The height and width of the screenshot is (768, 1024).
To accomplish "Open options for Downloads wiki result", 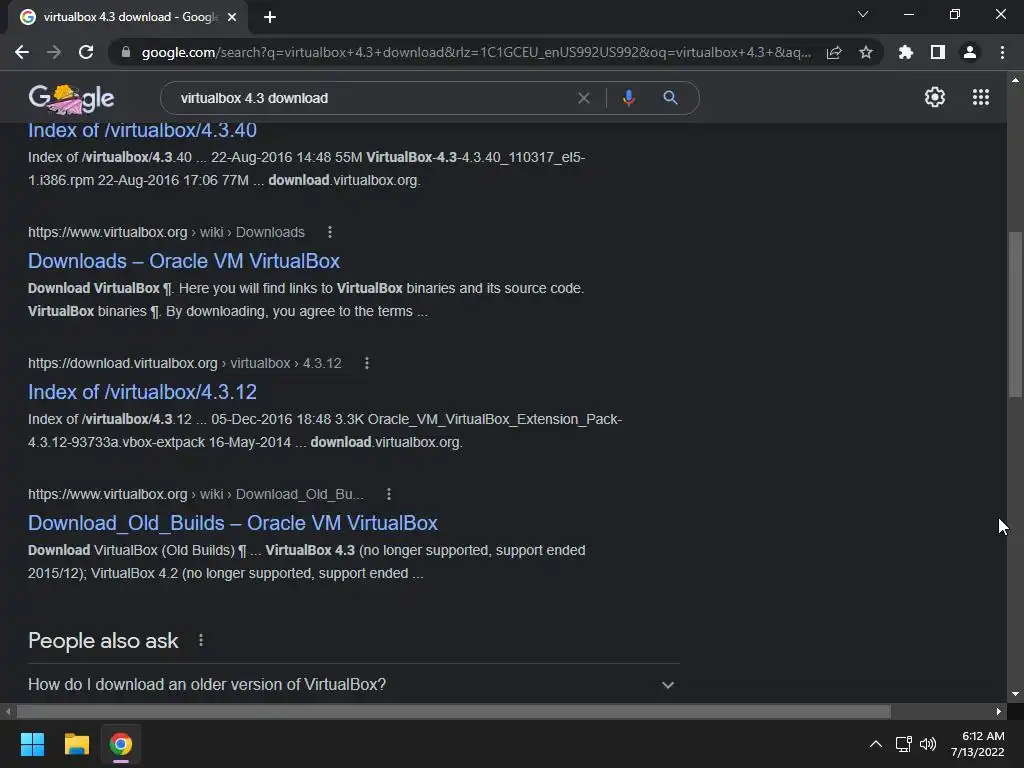I will tap(330, 232).
